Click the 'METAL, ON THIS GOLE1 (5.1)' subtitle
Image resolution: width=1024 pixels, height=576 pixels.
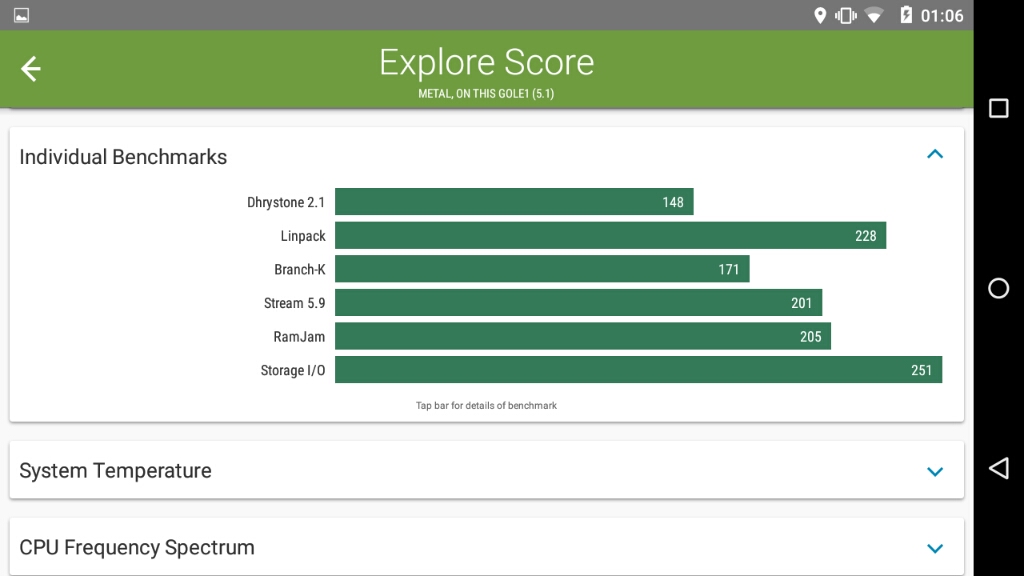pos(486,93)
